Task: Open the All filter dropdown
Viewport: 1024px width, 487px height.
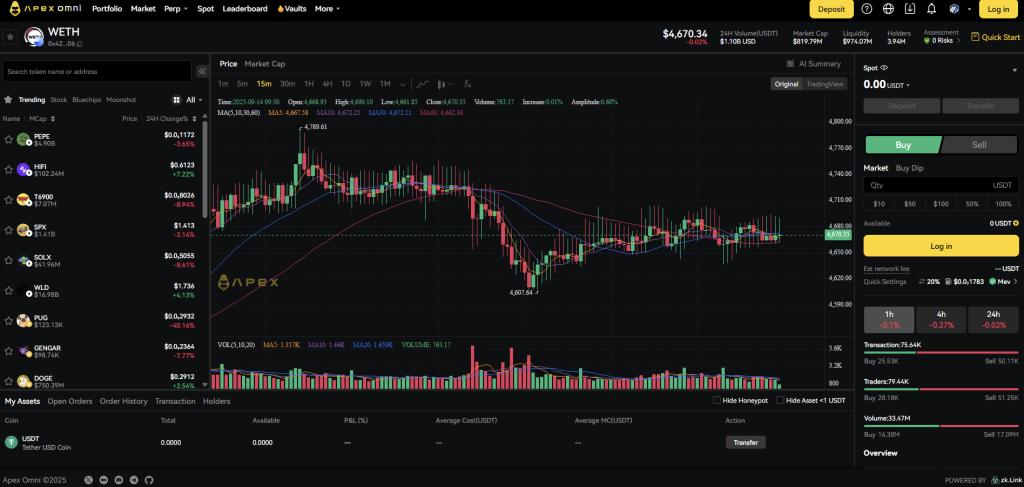Action: [x=194, y=100]
